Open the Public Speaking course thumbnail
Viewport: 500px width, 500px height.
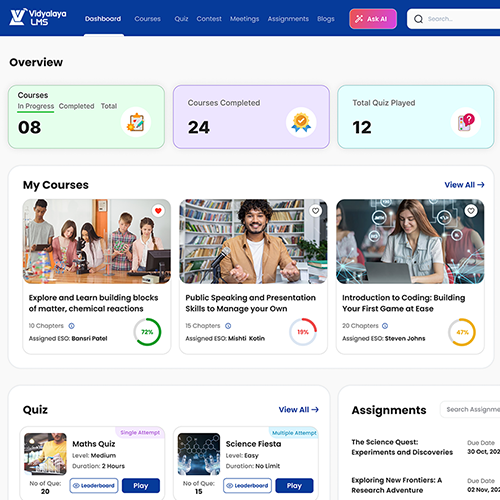click(253, 242)
